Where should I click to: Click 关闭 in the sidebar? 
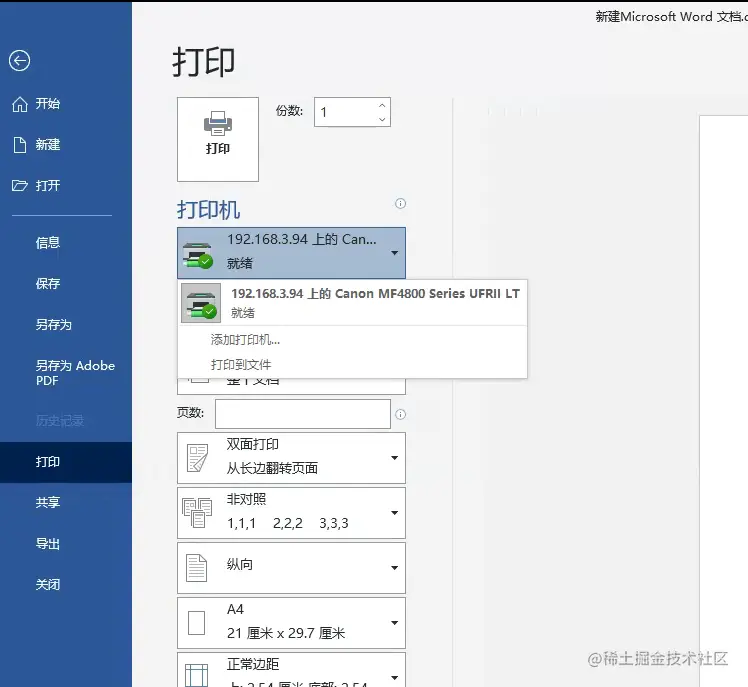48,584
